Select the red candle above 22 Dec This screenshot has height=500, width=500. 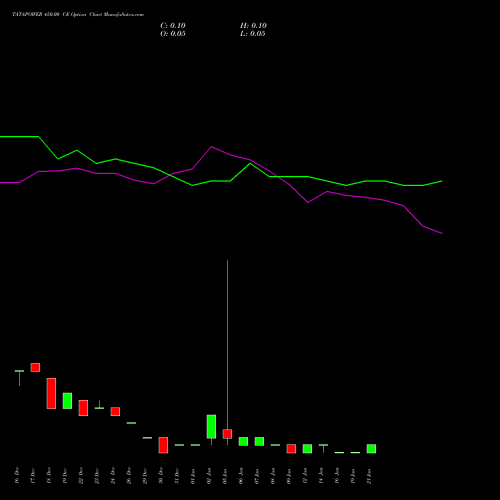click(83, 408)
